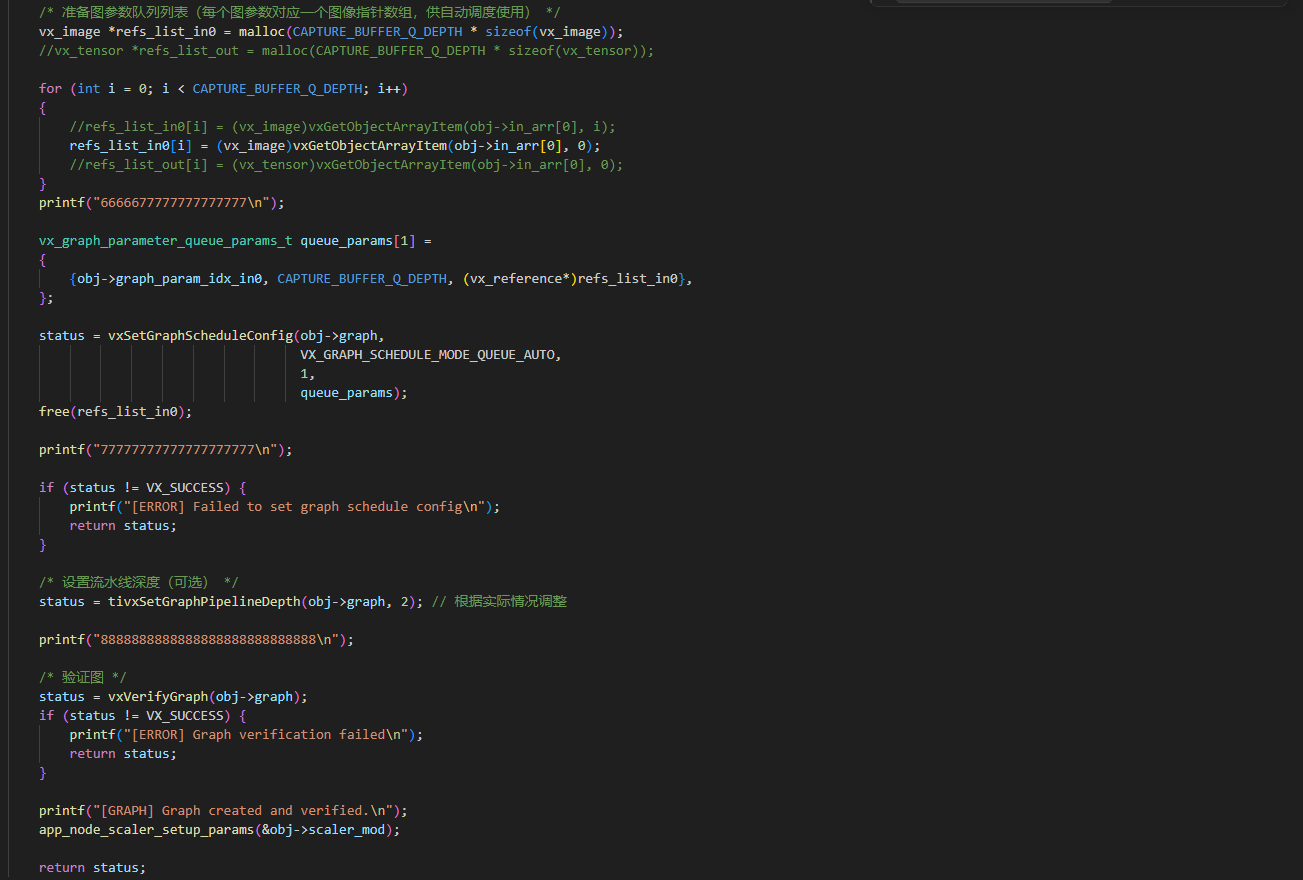1303x880 pixels.
Task: Click the queue_params); argument line
Action: tap(354, 392)
